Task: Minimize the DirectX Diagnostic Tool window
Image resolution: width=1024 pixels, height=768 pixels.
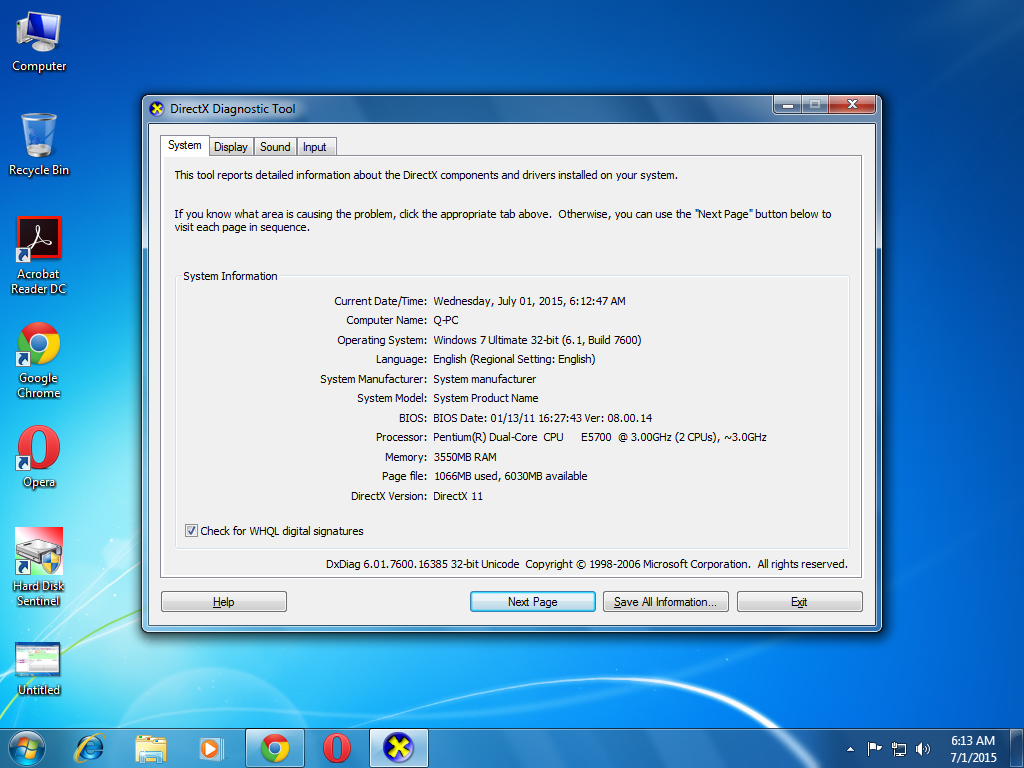Action: pyautogui.click(x=789, y=104)
